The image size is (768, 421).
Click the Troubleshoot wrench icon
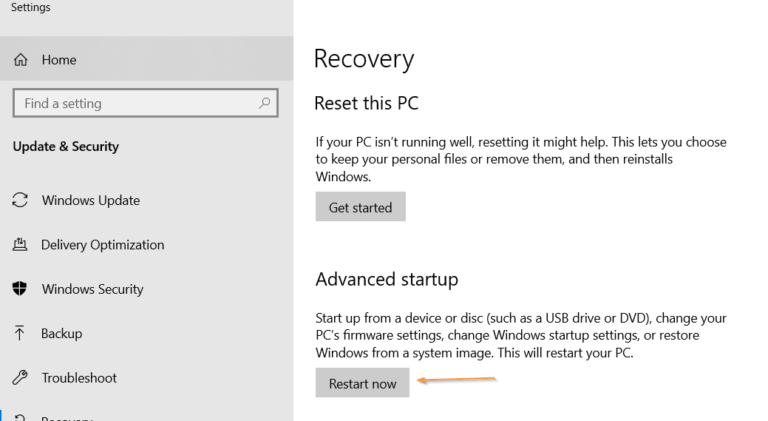point(20,378)
